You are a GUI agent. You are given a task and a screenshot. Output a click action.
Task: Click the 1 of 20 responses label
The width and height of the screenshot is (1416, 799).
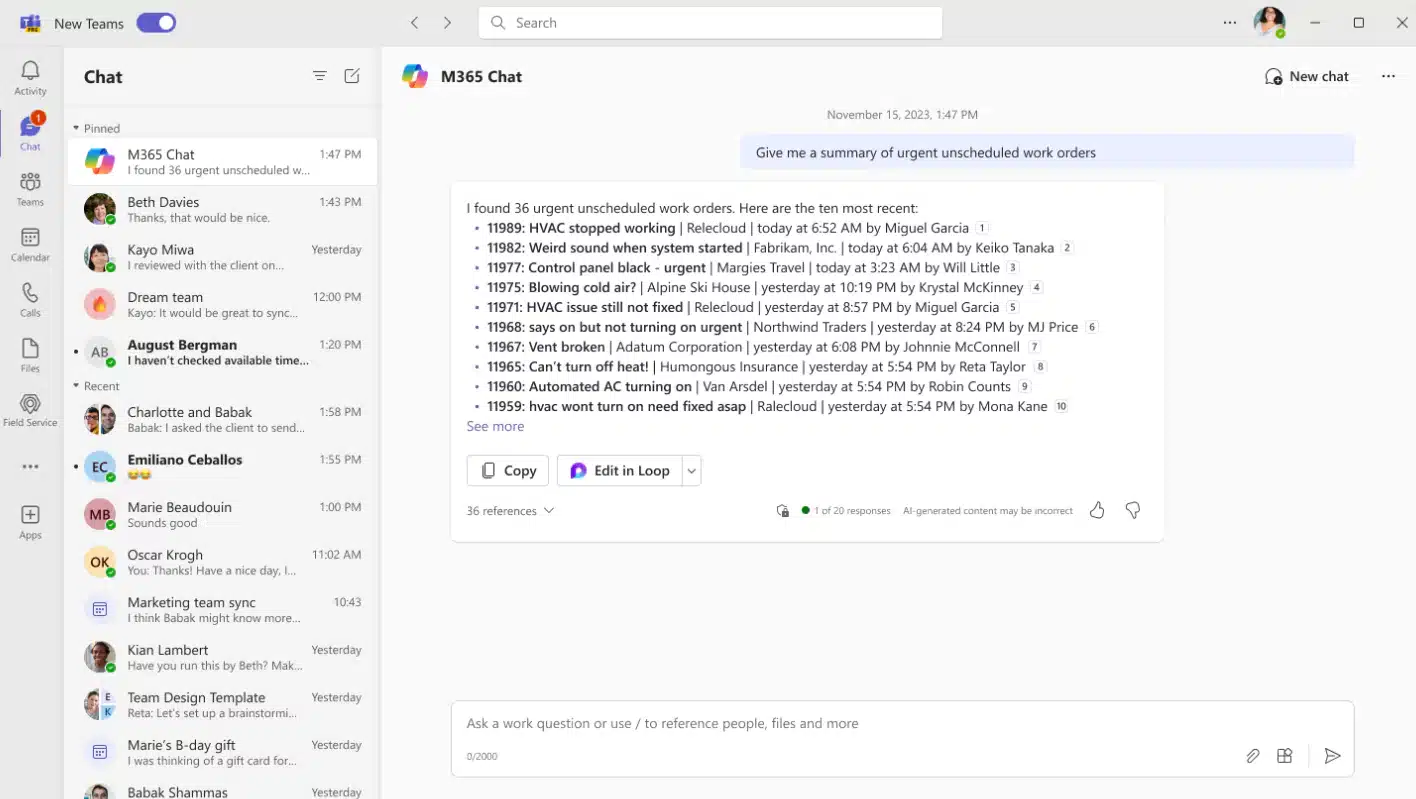coord(852,510)
